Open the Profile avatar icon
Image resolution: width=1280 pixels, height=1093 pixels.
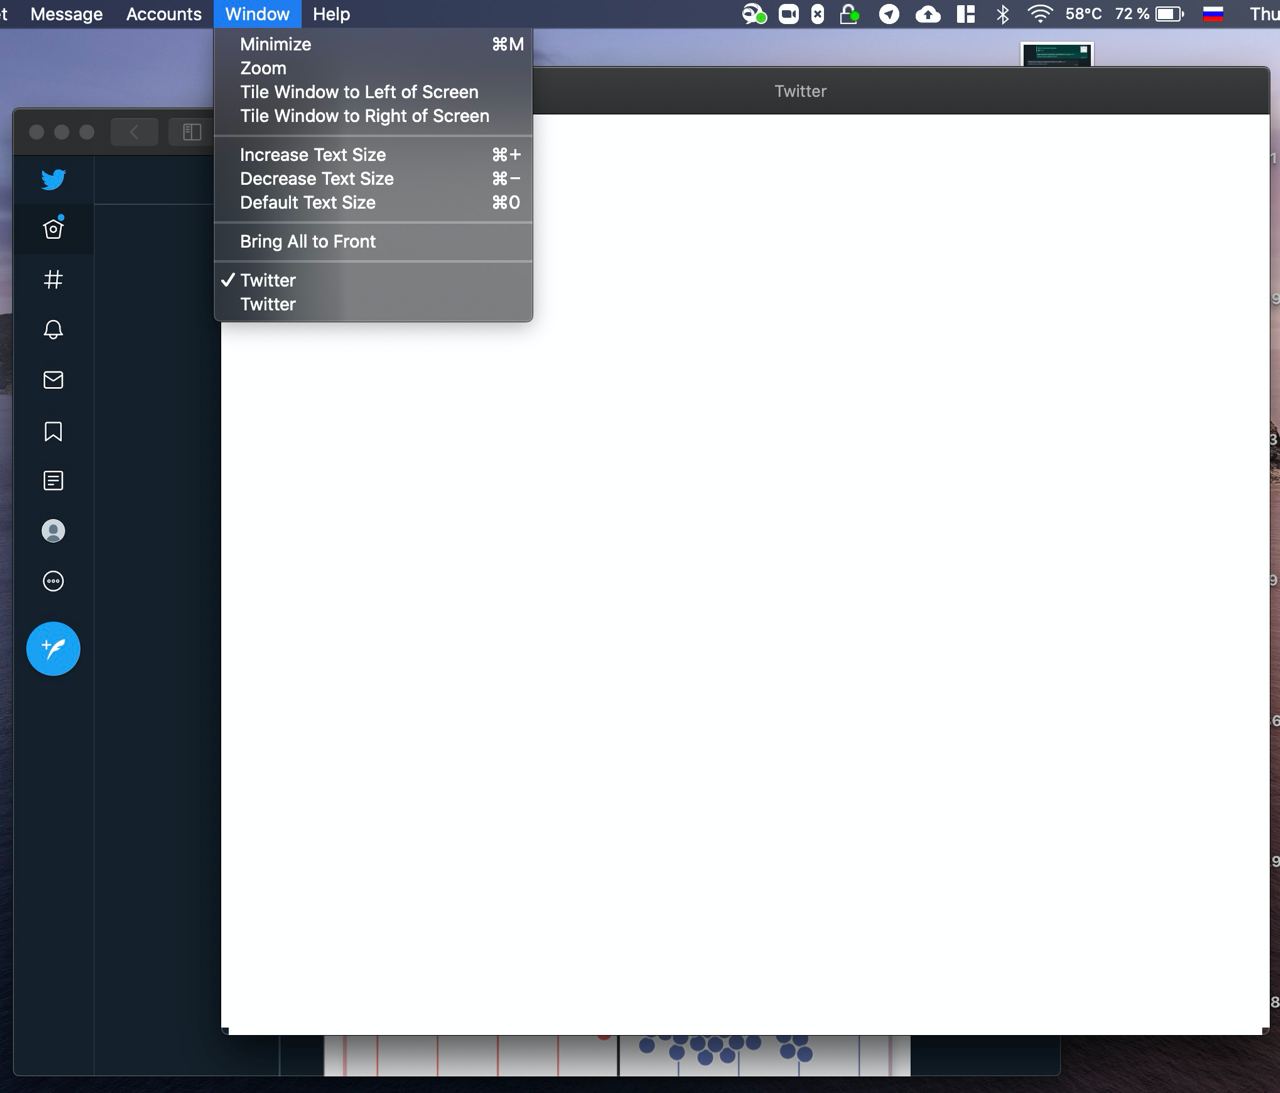point(53,531)
